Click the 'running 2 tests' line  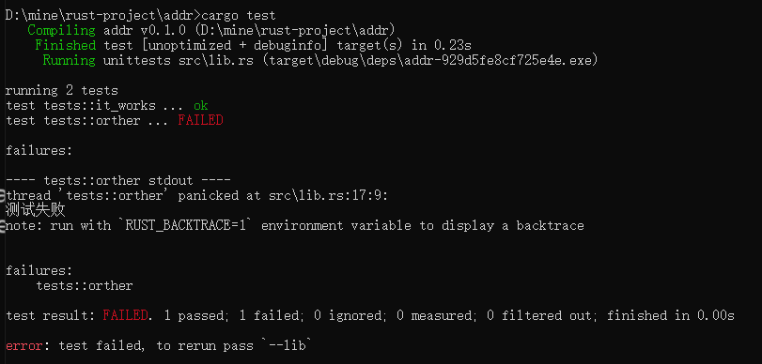62,91
